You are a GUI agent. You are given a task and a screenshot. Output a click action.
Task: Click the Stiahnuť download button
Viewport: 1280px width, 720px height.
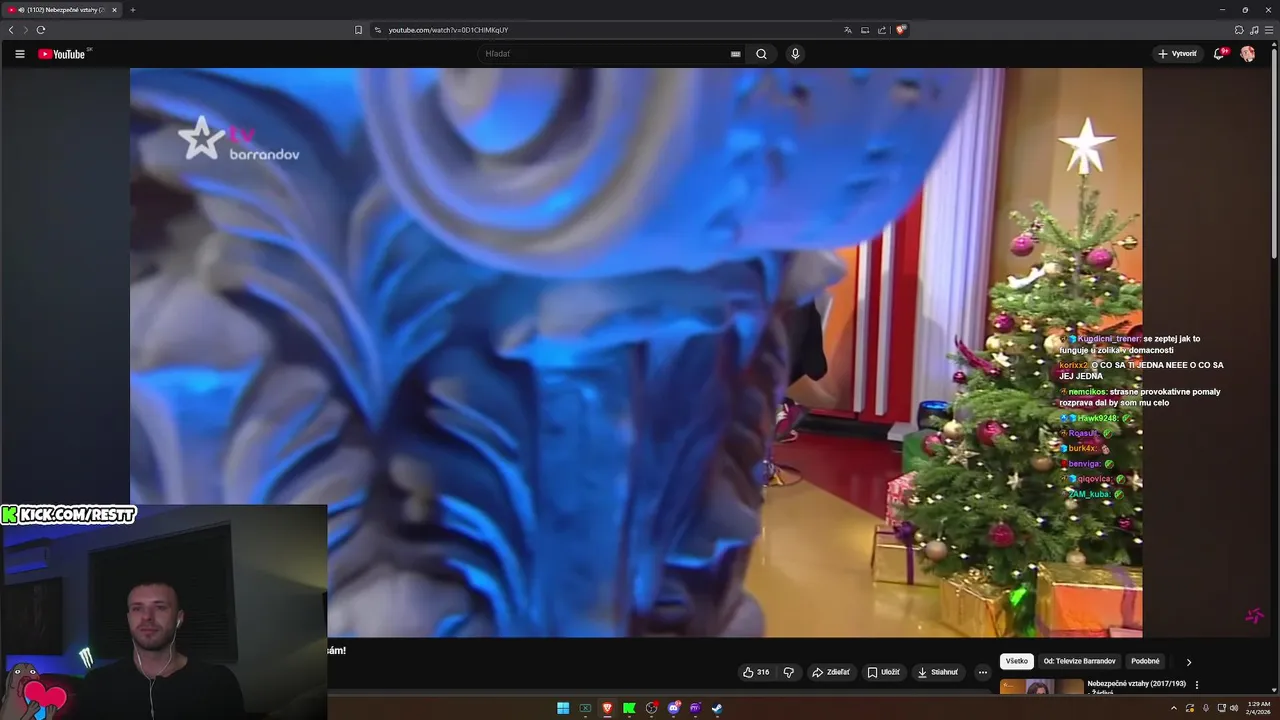click(x=938, y=672)
